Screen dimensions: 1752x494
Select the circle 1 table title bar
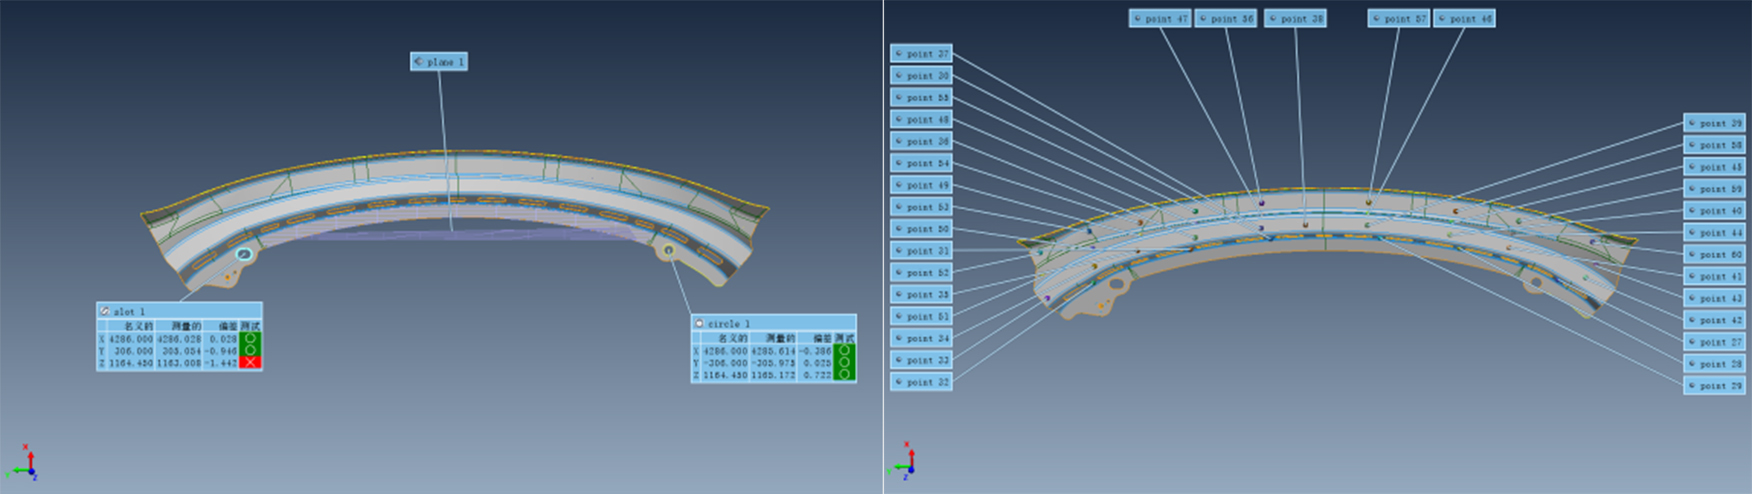774,324
